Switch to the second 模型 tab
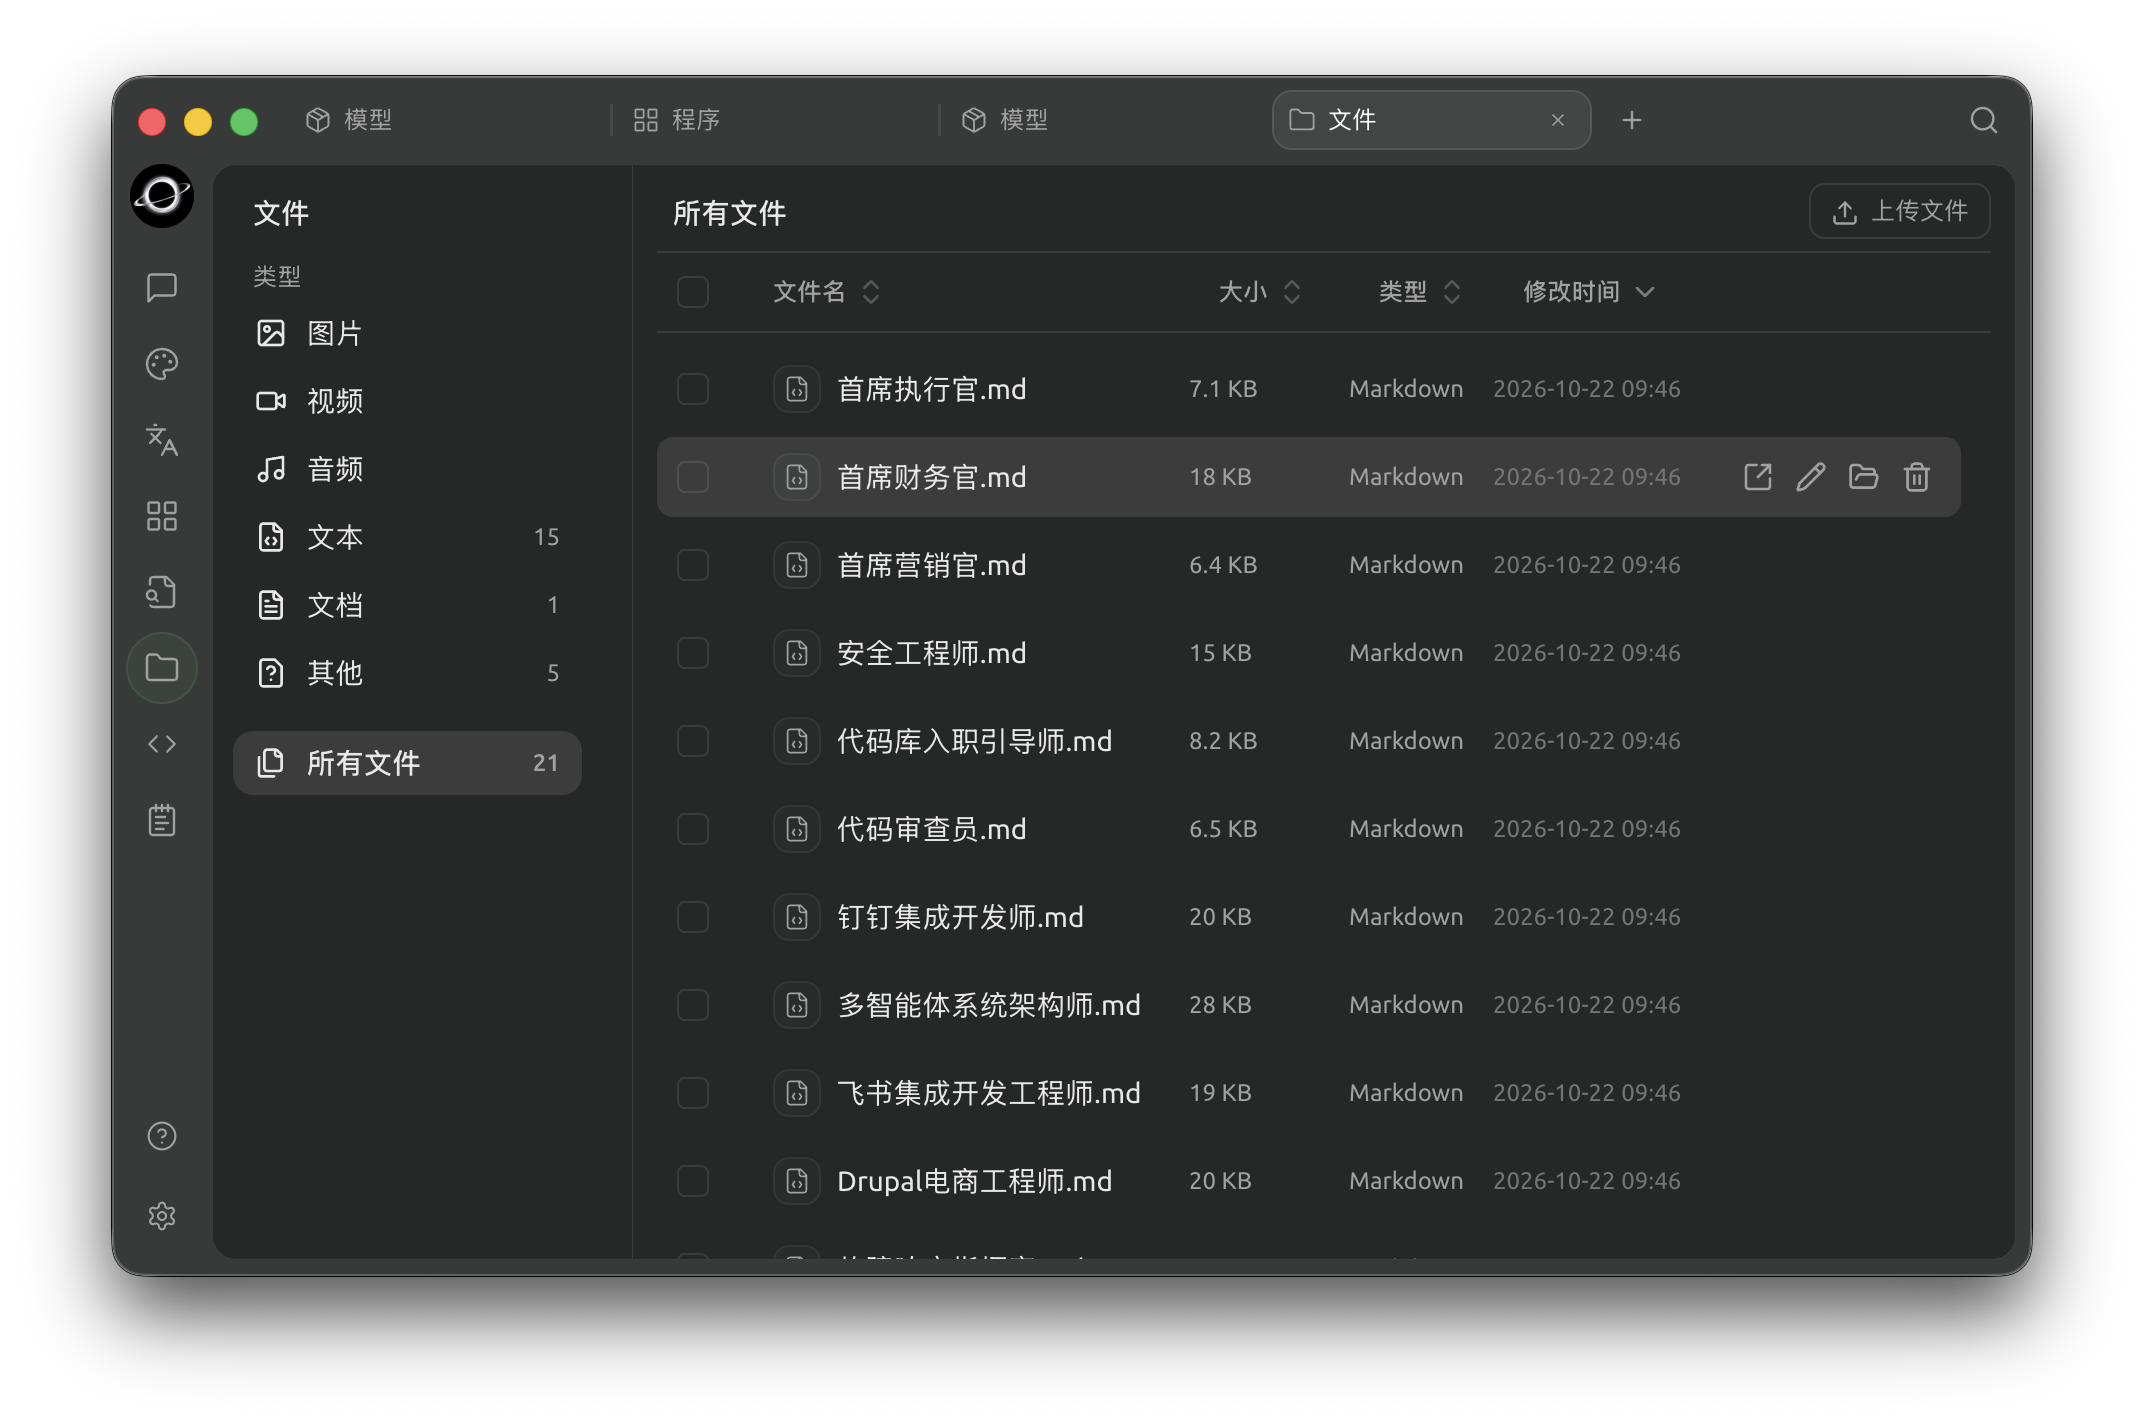The height and width of the screenshot is (1424, 2144). pos(1102,120)
